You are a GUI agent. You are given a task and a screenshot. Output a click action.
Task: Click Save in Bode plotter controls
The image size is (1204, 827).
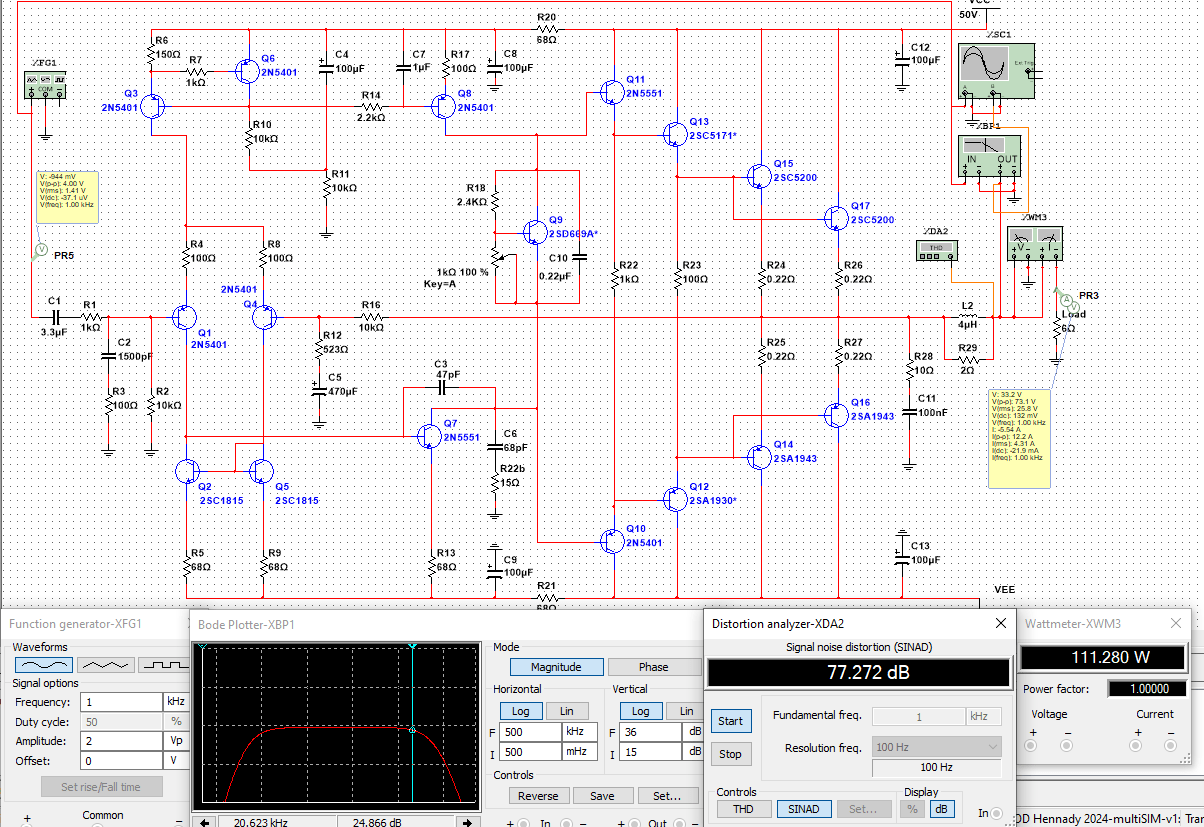(x=602, y=796)
